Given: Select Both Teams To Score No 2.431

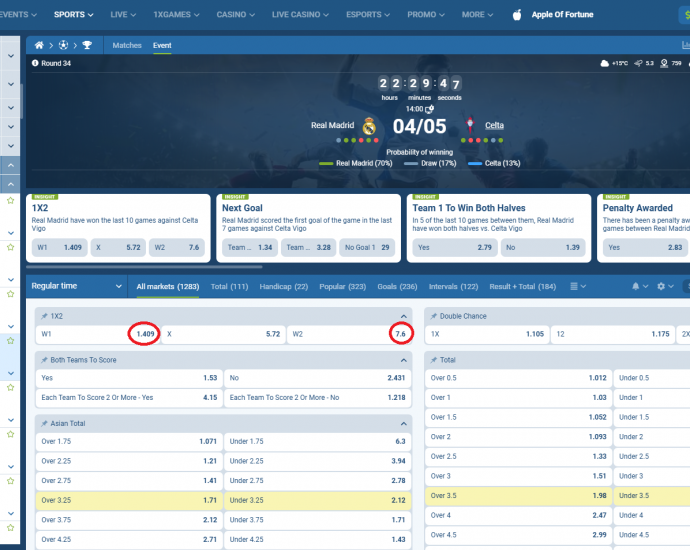Looking at the screenshot, I should tap(317, 378).
